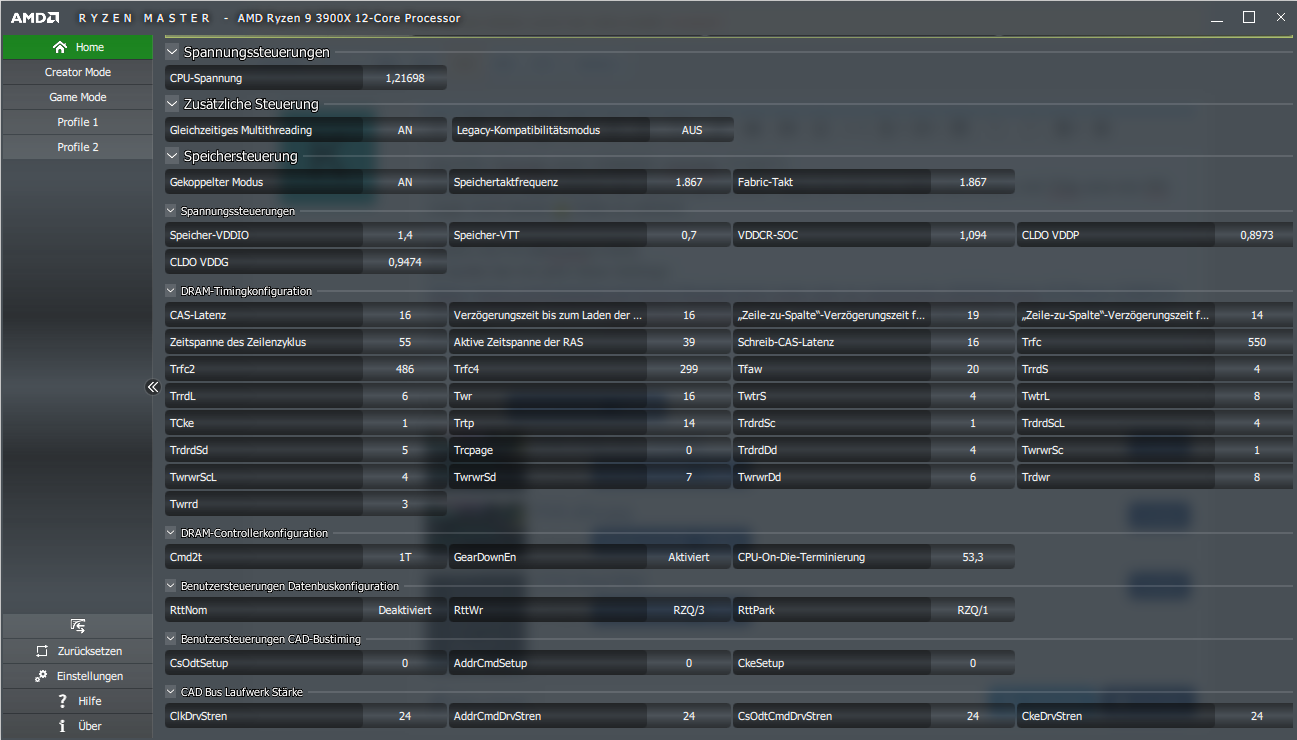
Task: Click the Zurücksetzen button
Action: (77, 651)
